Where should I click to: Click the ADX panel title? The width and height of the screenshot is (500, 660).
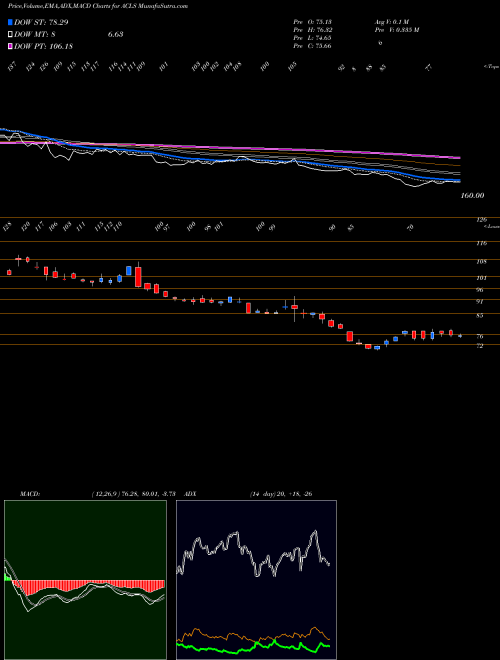191,494
